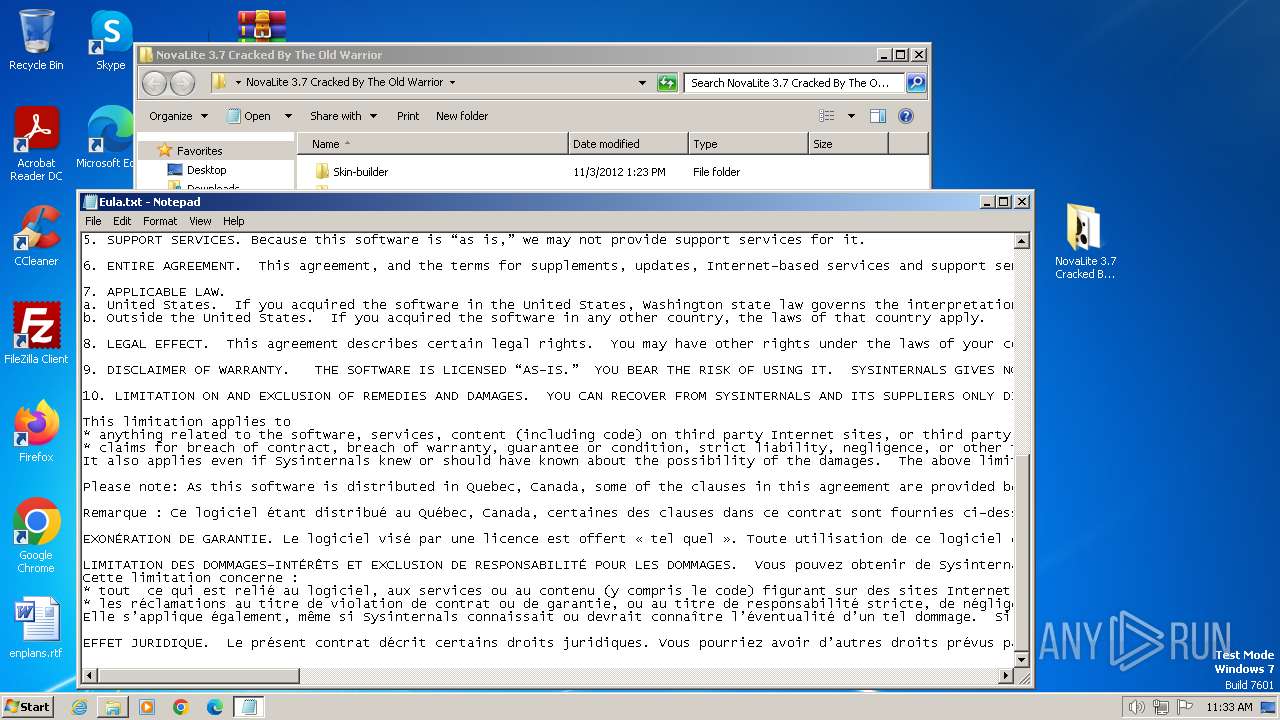Click Notepad vertical scrollbar down arrow
The height and width of the screenshot is (720, 1280).
1021,660
